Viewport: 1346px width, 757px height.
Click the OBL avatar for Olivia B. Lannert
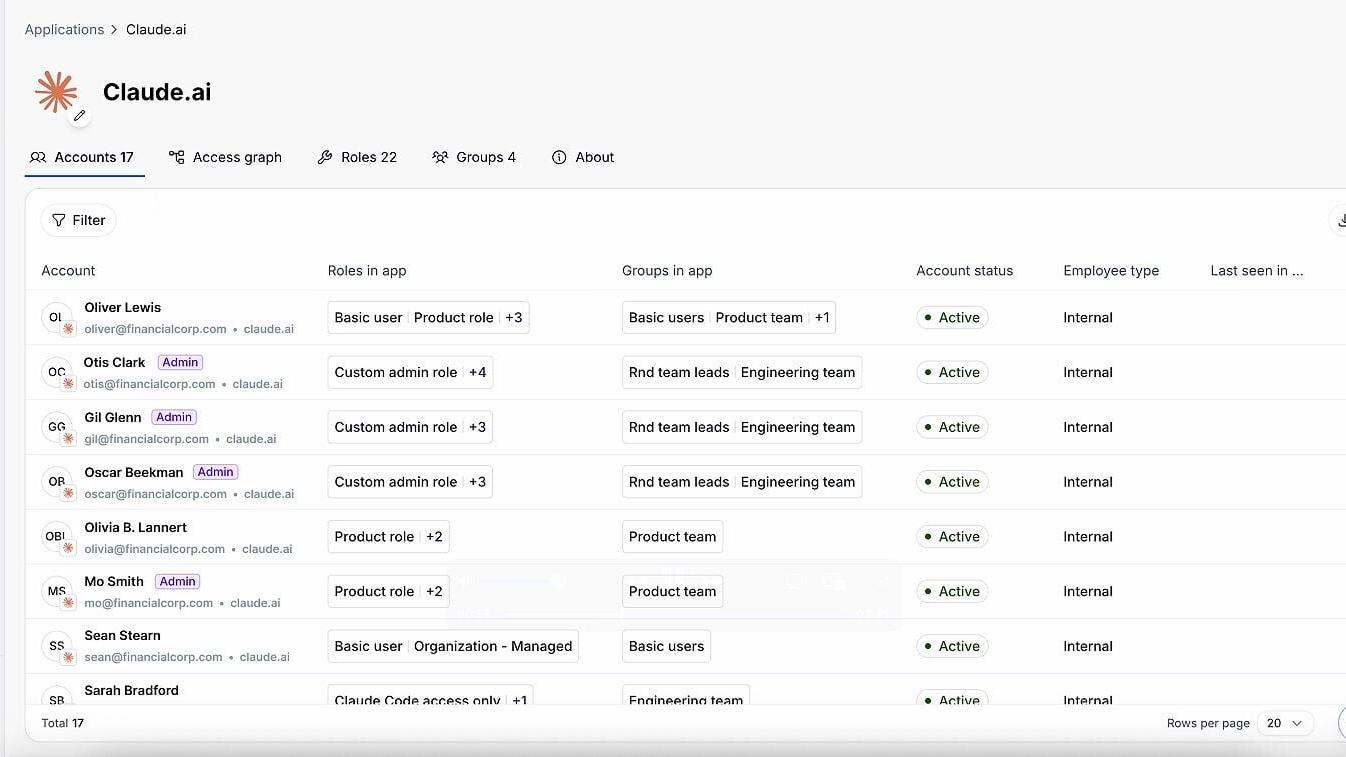pos(57,537)
